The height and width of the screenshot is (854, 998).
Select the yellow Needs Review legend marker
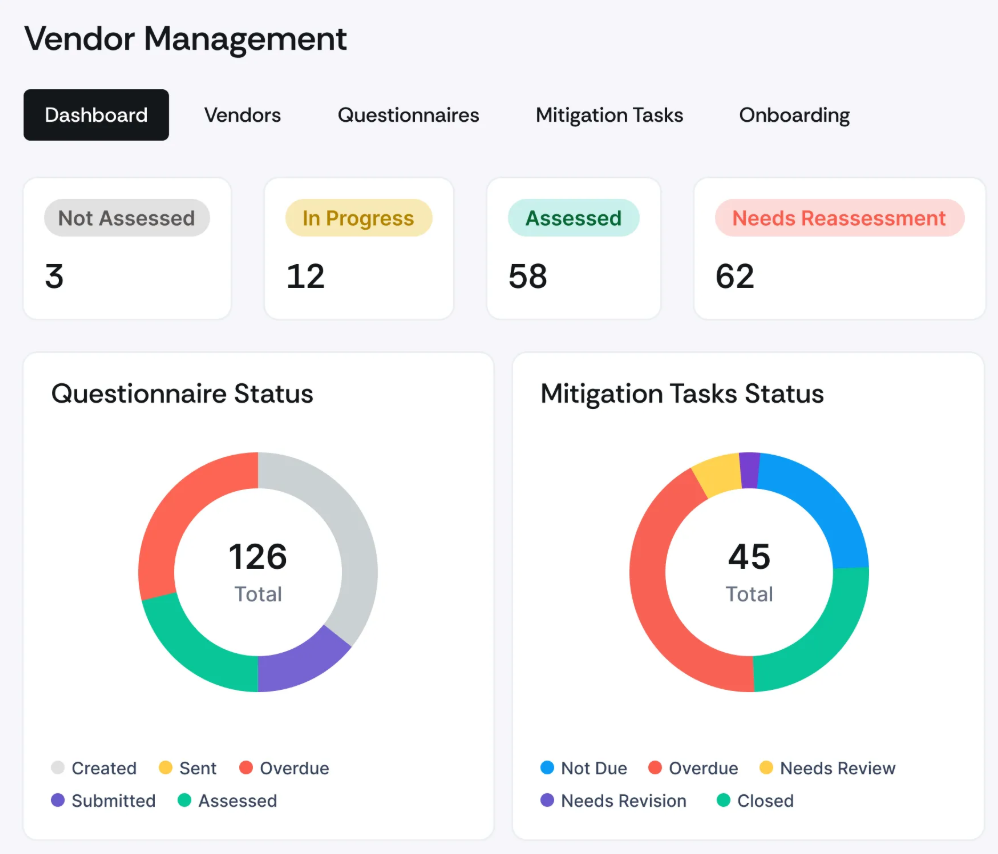pos(768,768)
